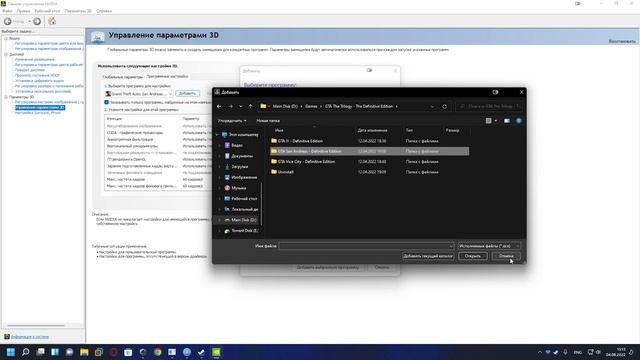Open file dialog help icon

(519, 121)
